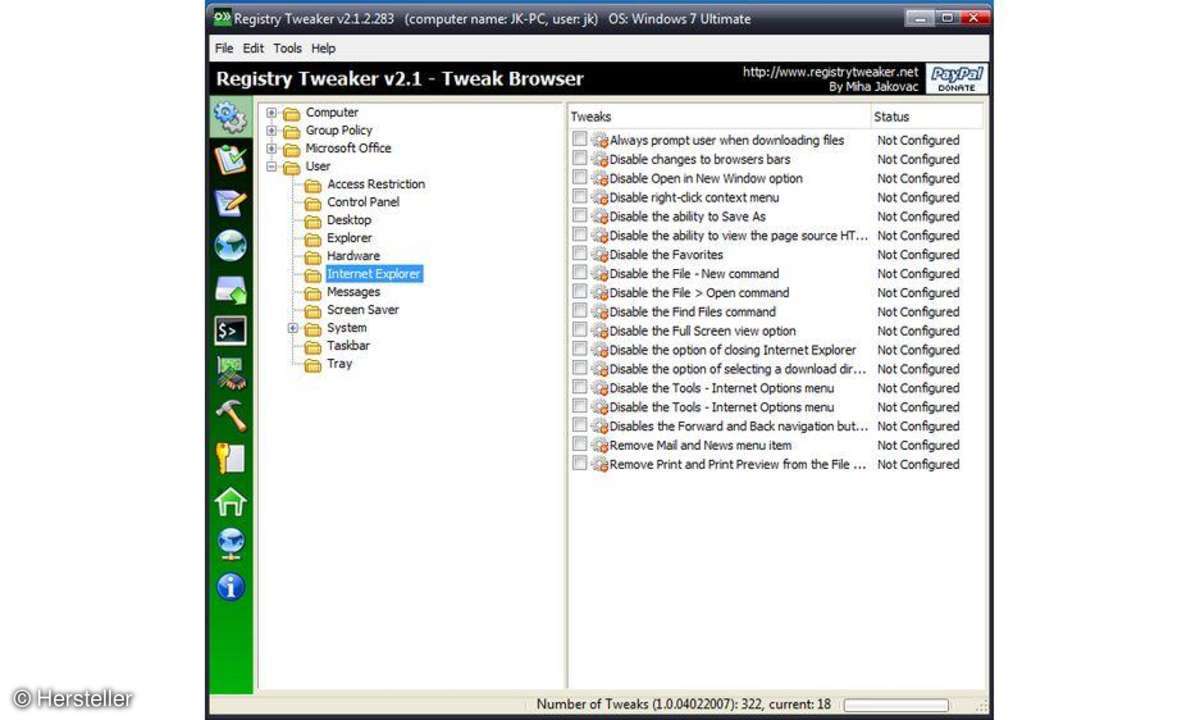Open the File menu
Viewport: 1200px width, 720px height.
[x=224, y=48]
